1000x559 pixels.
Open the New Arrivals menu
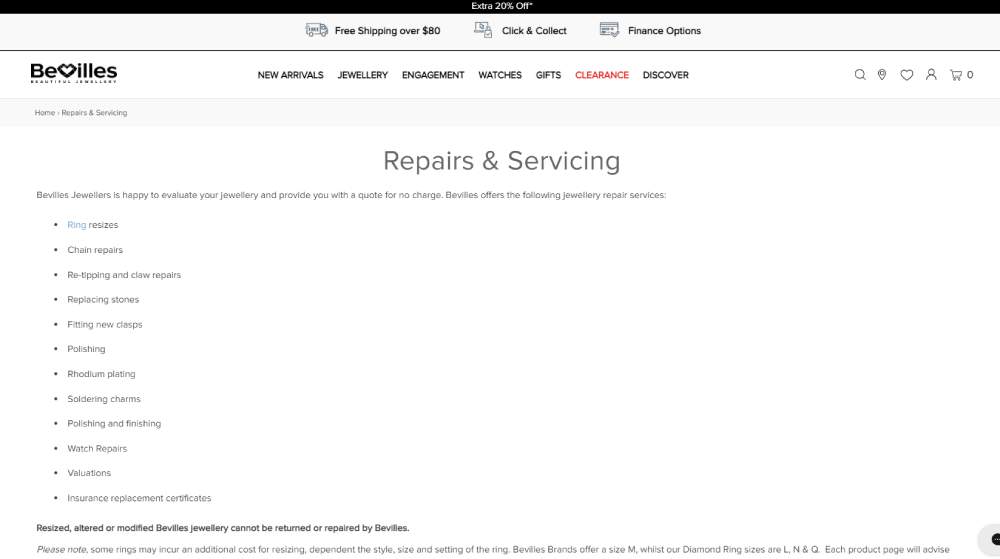pos(290,75)
